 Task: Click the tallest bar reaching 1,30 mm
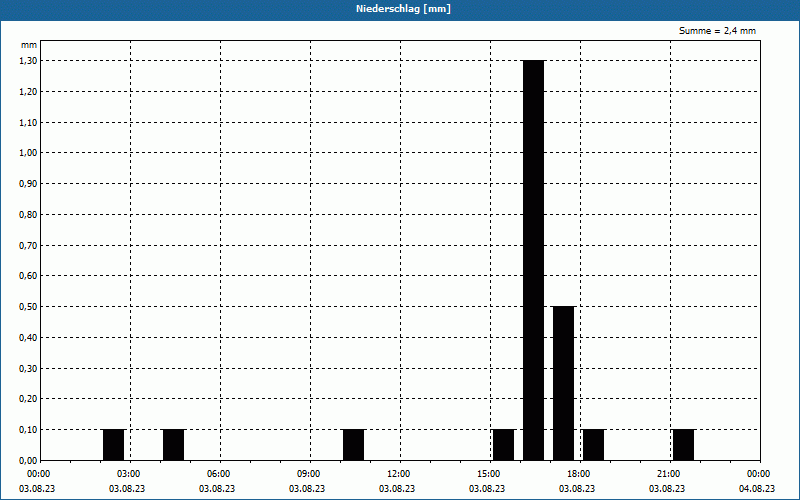click(533, 260)
